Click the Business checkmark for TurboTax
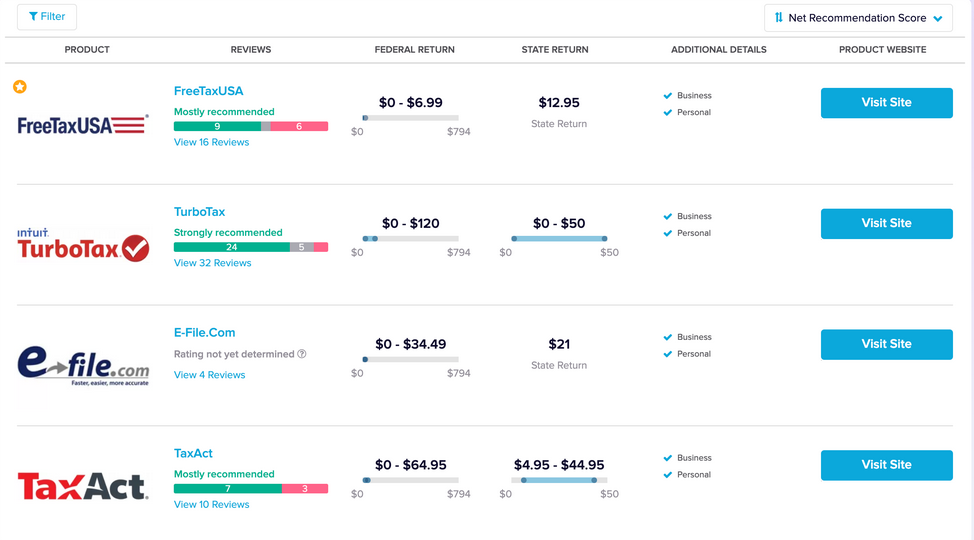Screen dimensions: 974x540 click(668, 216)
